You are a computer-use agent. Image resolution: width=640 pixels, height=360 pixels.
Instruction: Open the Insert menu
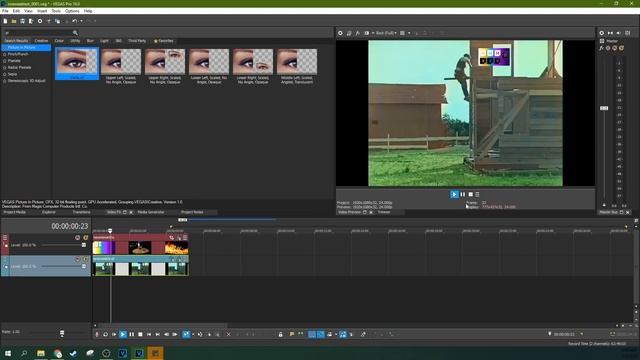[42, 11]
